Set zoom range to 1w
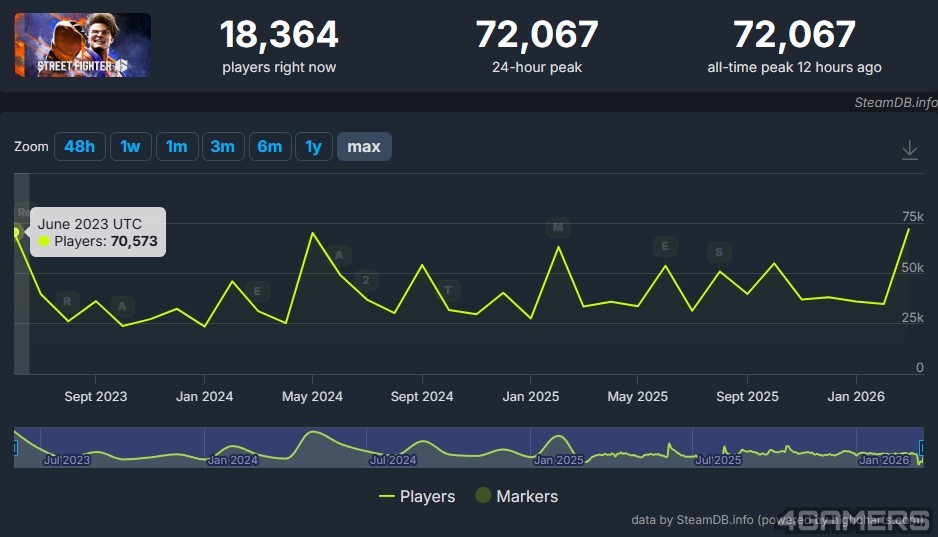 [x=130, y=147]
